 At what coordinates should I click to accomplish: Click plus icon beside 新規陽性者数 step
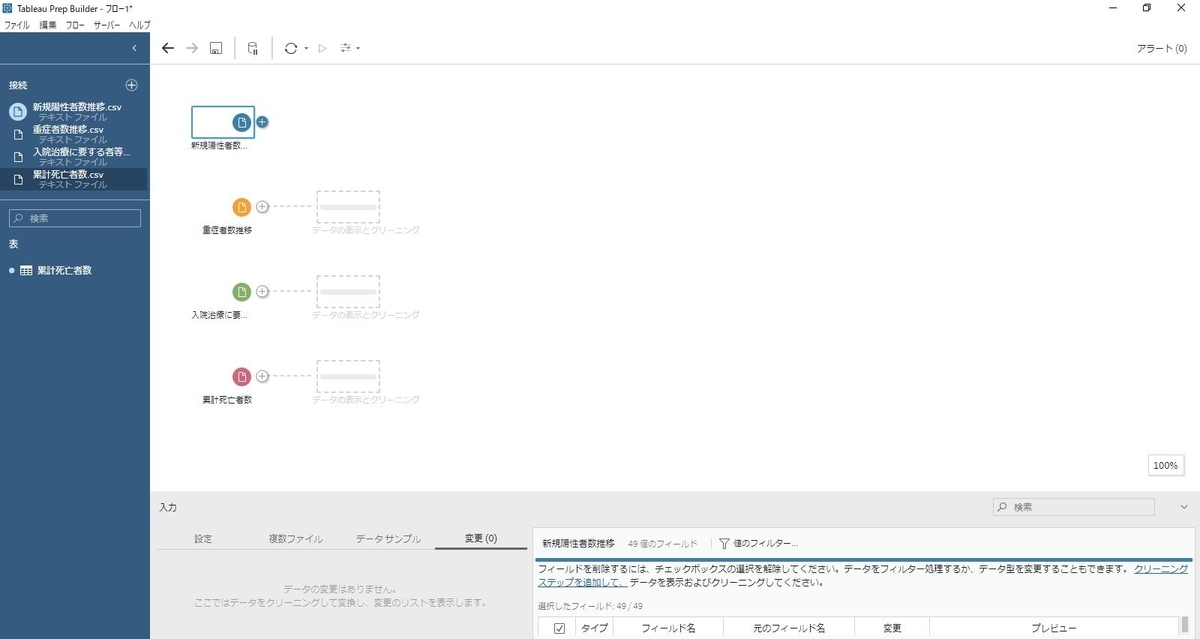tap(262, 122)
